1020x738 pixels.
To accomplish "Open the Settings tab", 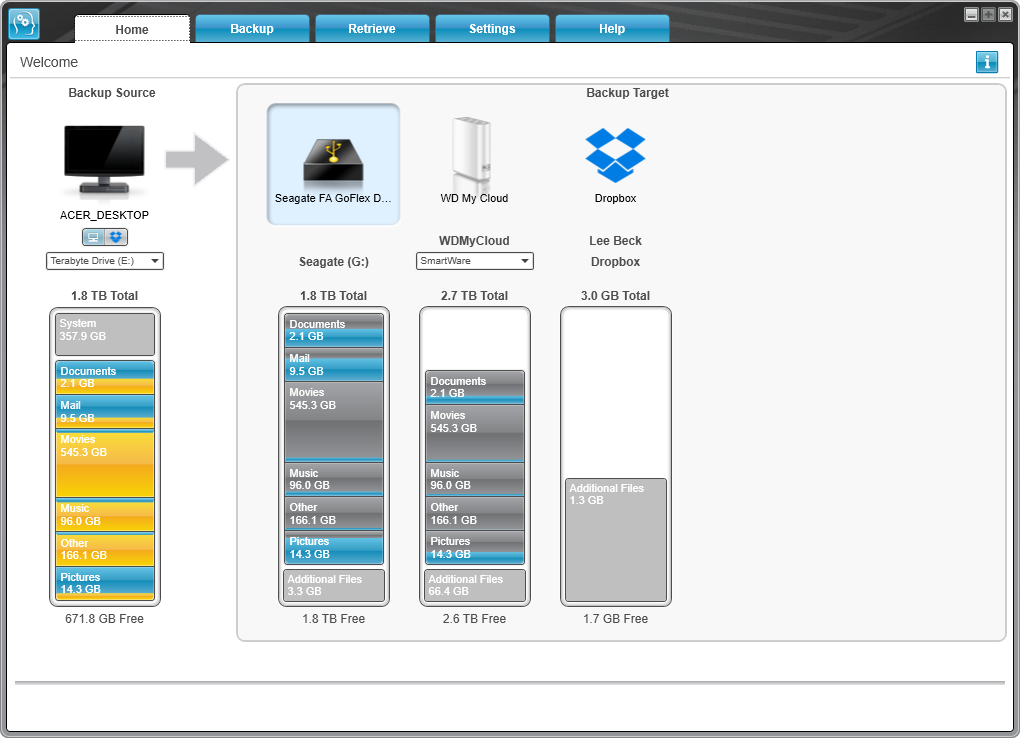I will coord(492,29).
